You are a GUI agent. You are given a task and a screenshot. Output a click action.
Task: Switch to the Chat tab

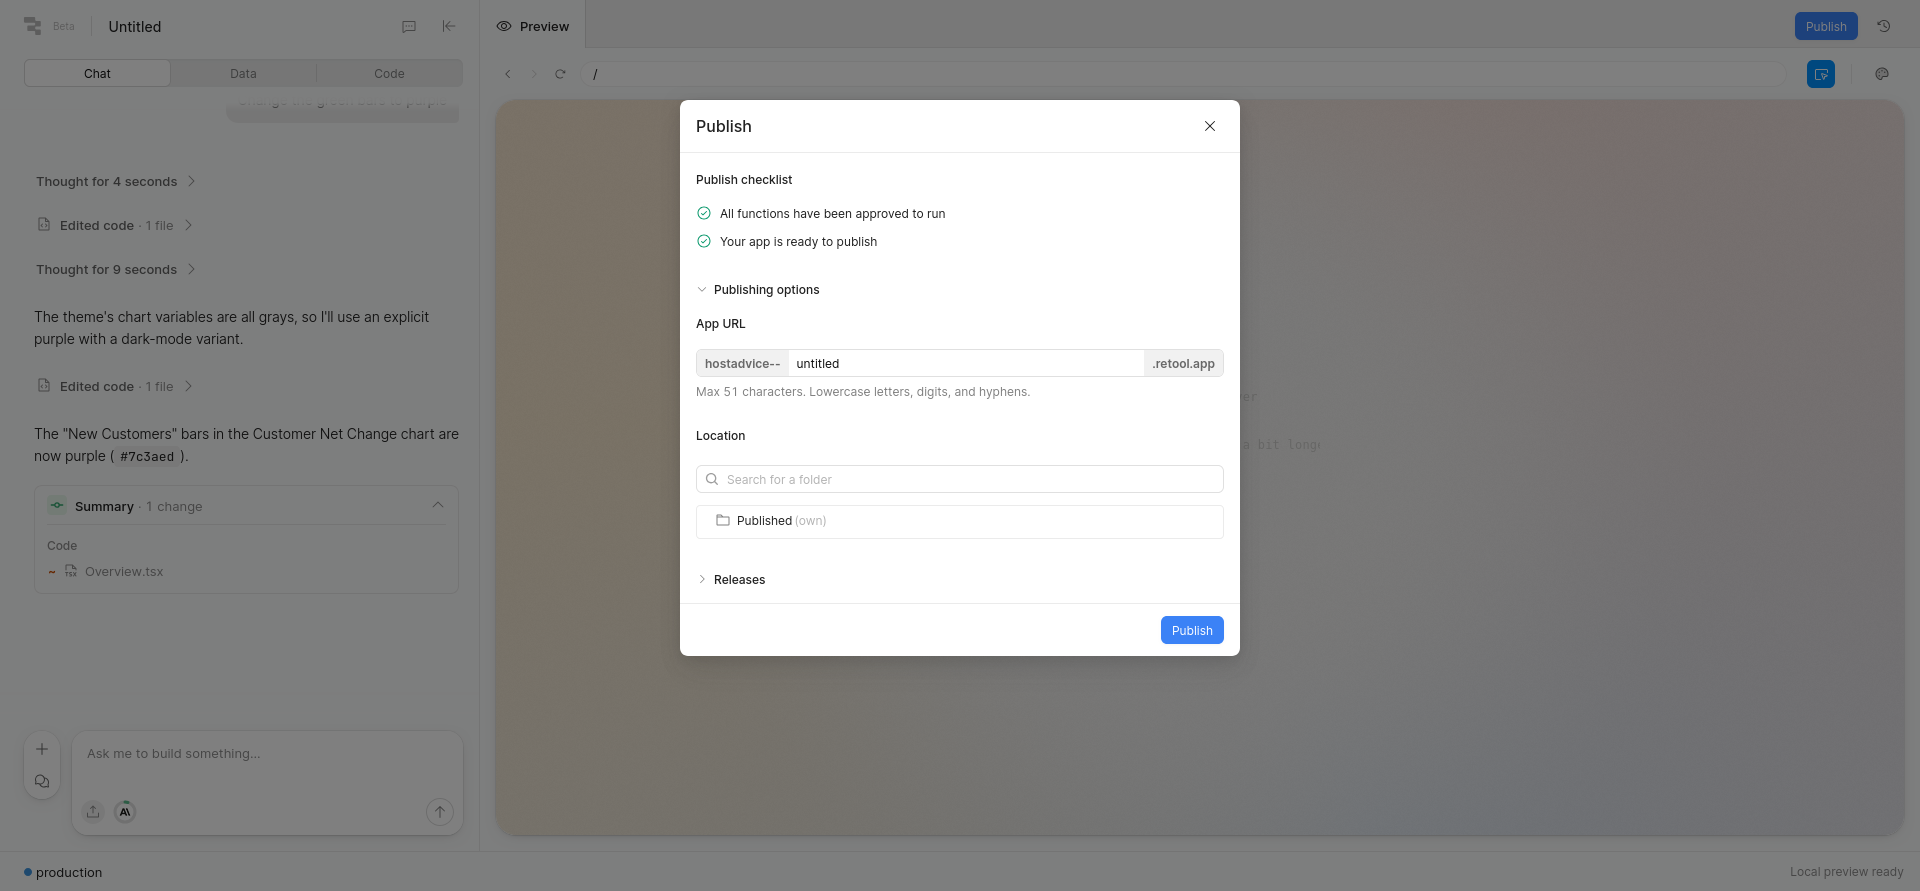[x=97, y=73]
